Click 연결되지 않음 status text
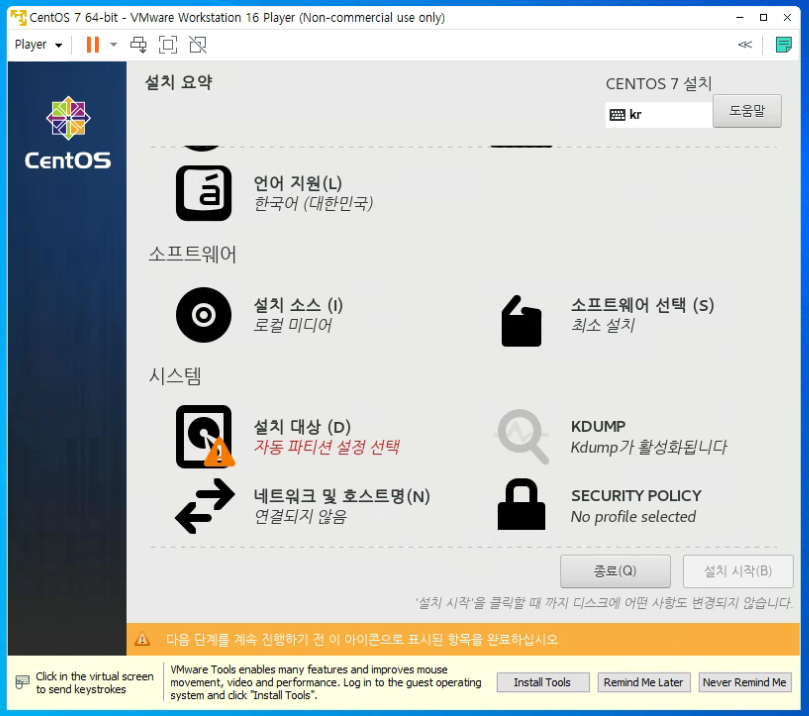The image size is (809, 716). (300, 516)
